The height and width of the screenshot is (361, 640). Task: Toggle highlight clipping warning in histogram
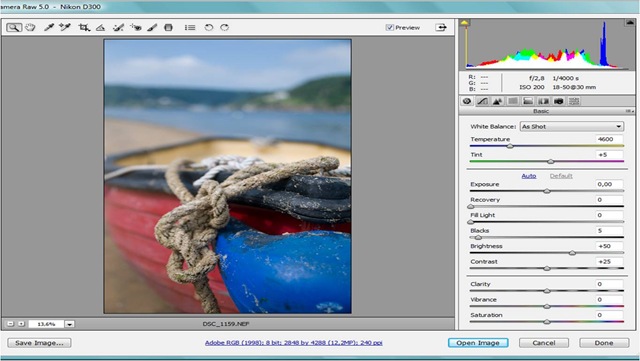point(630,23)
